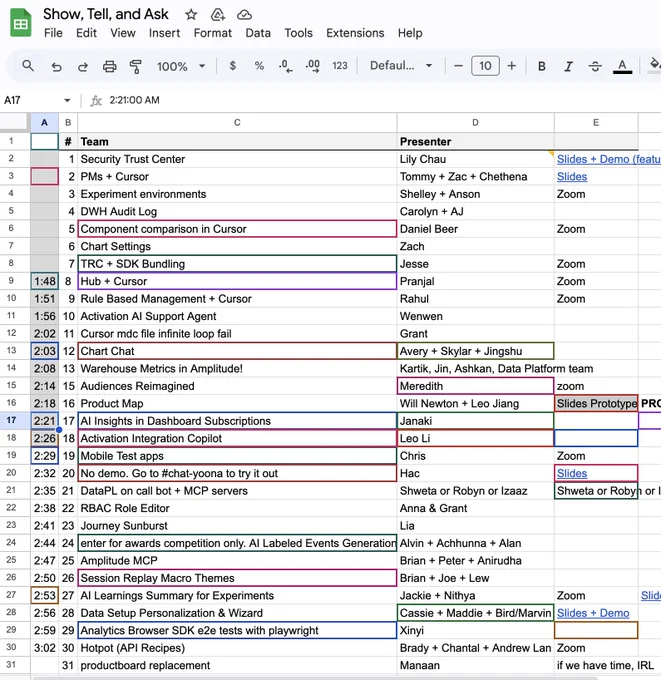Open the Tools menu
The height and width of the screenshot is (680, 661).
[298, 33]
